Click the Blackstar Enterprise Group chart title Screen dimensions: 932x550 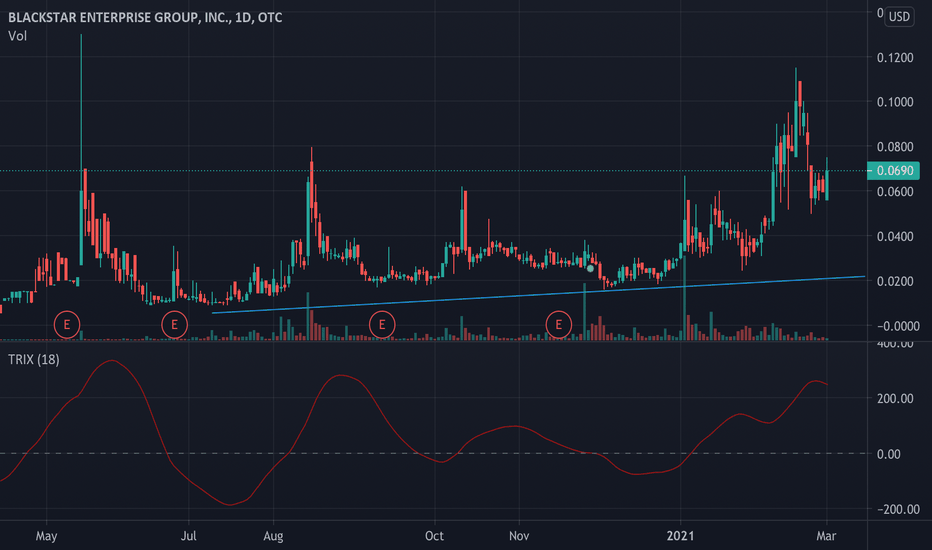point(145,17)
